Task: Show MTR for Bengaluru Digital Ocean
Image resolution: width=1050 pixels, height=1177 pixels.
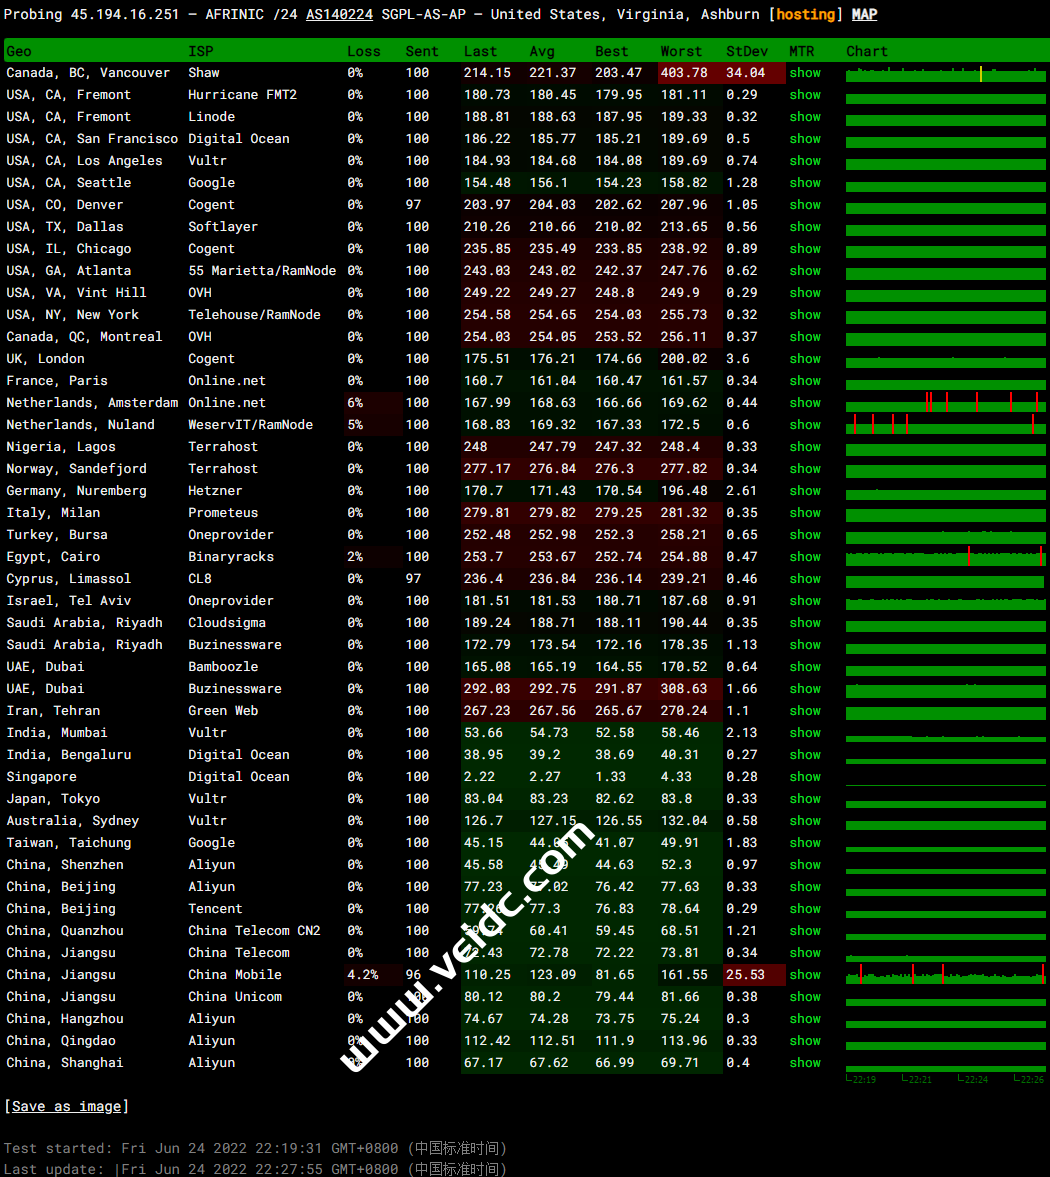Action: [x=805, y=755]
